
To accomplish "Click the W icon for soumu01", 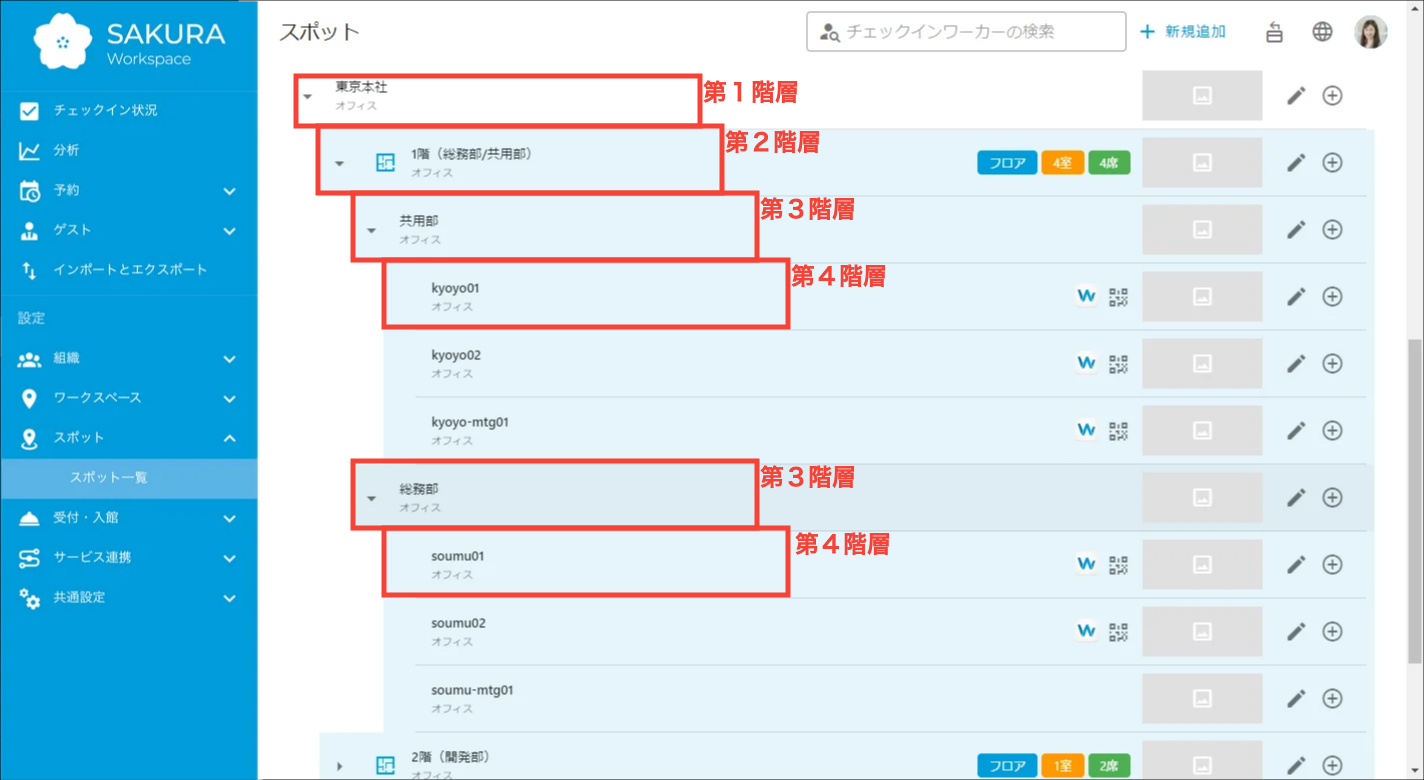I will (1086, 564).
